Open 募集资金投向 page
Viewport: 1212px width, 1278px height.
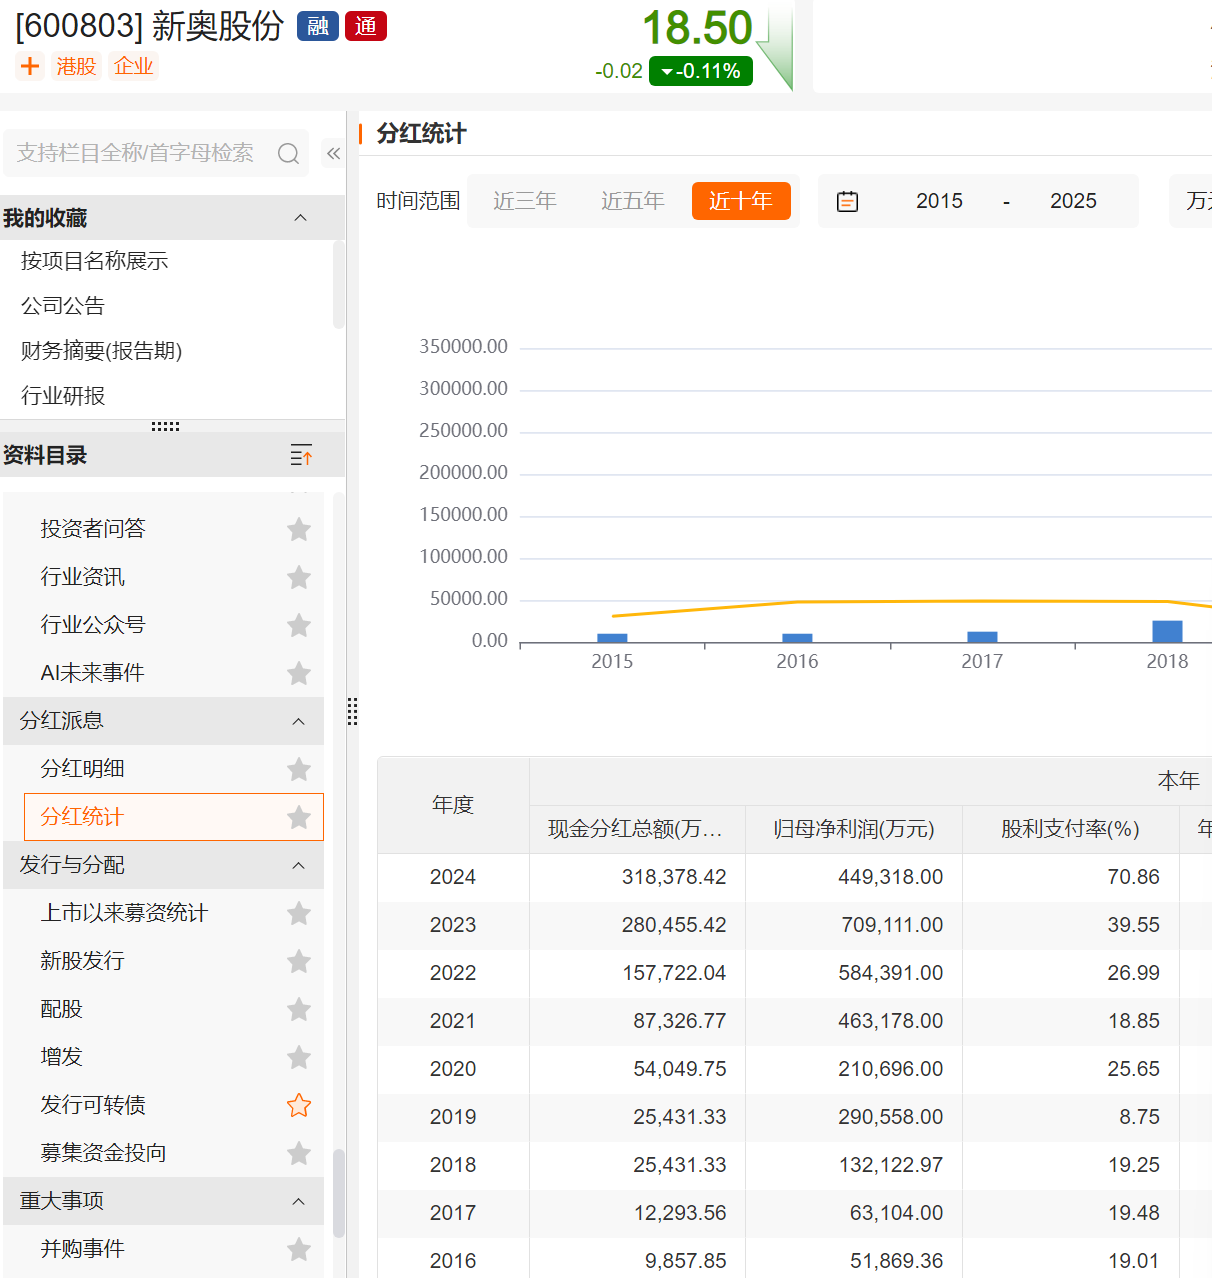[104, 1153]
